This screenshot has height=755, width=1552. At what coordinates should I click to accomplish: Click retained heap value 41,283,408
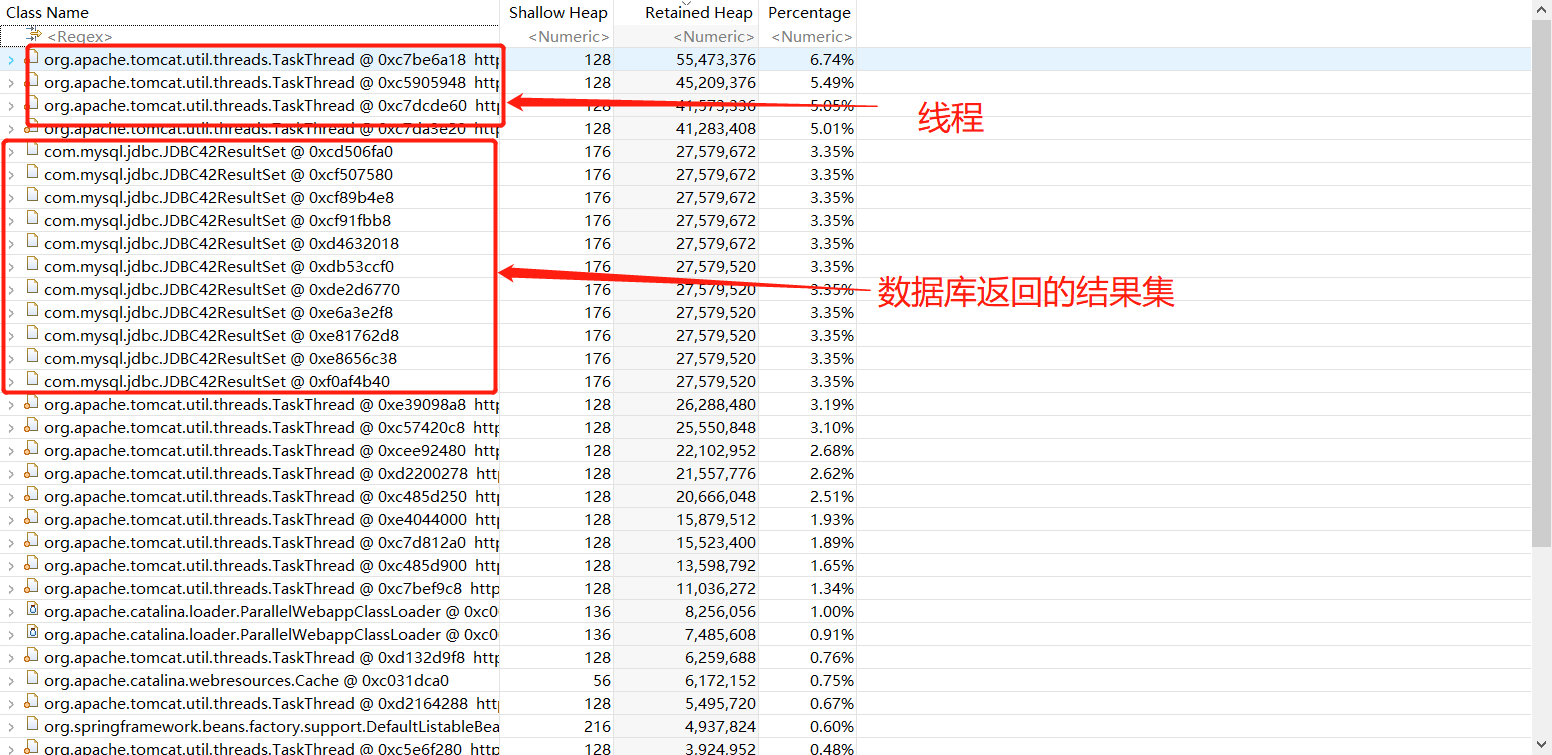pos(716,128)
